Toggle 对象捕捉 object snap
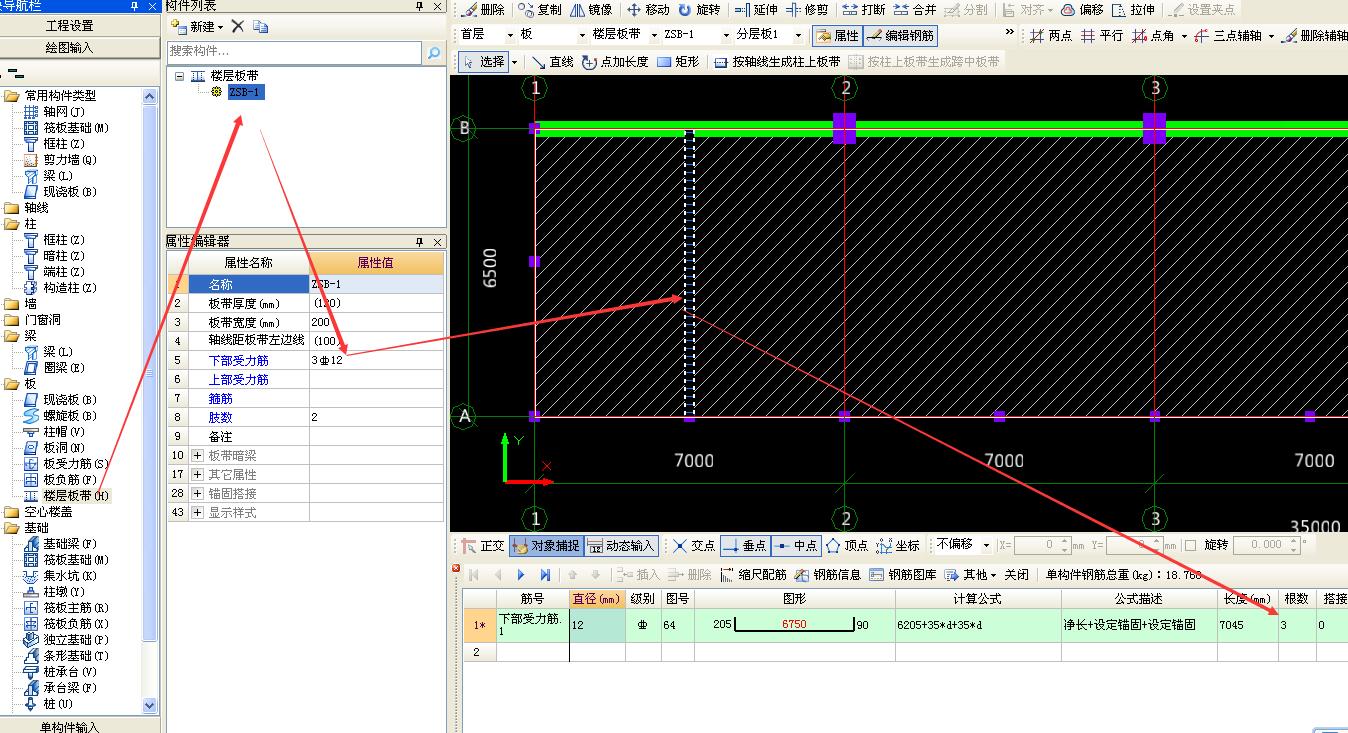This screenshot has width=1348, height=733. 545,545
